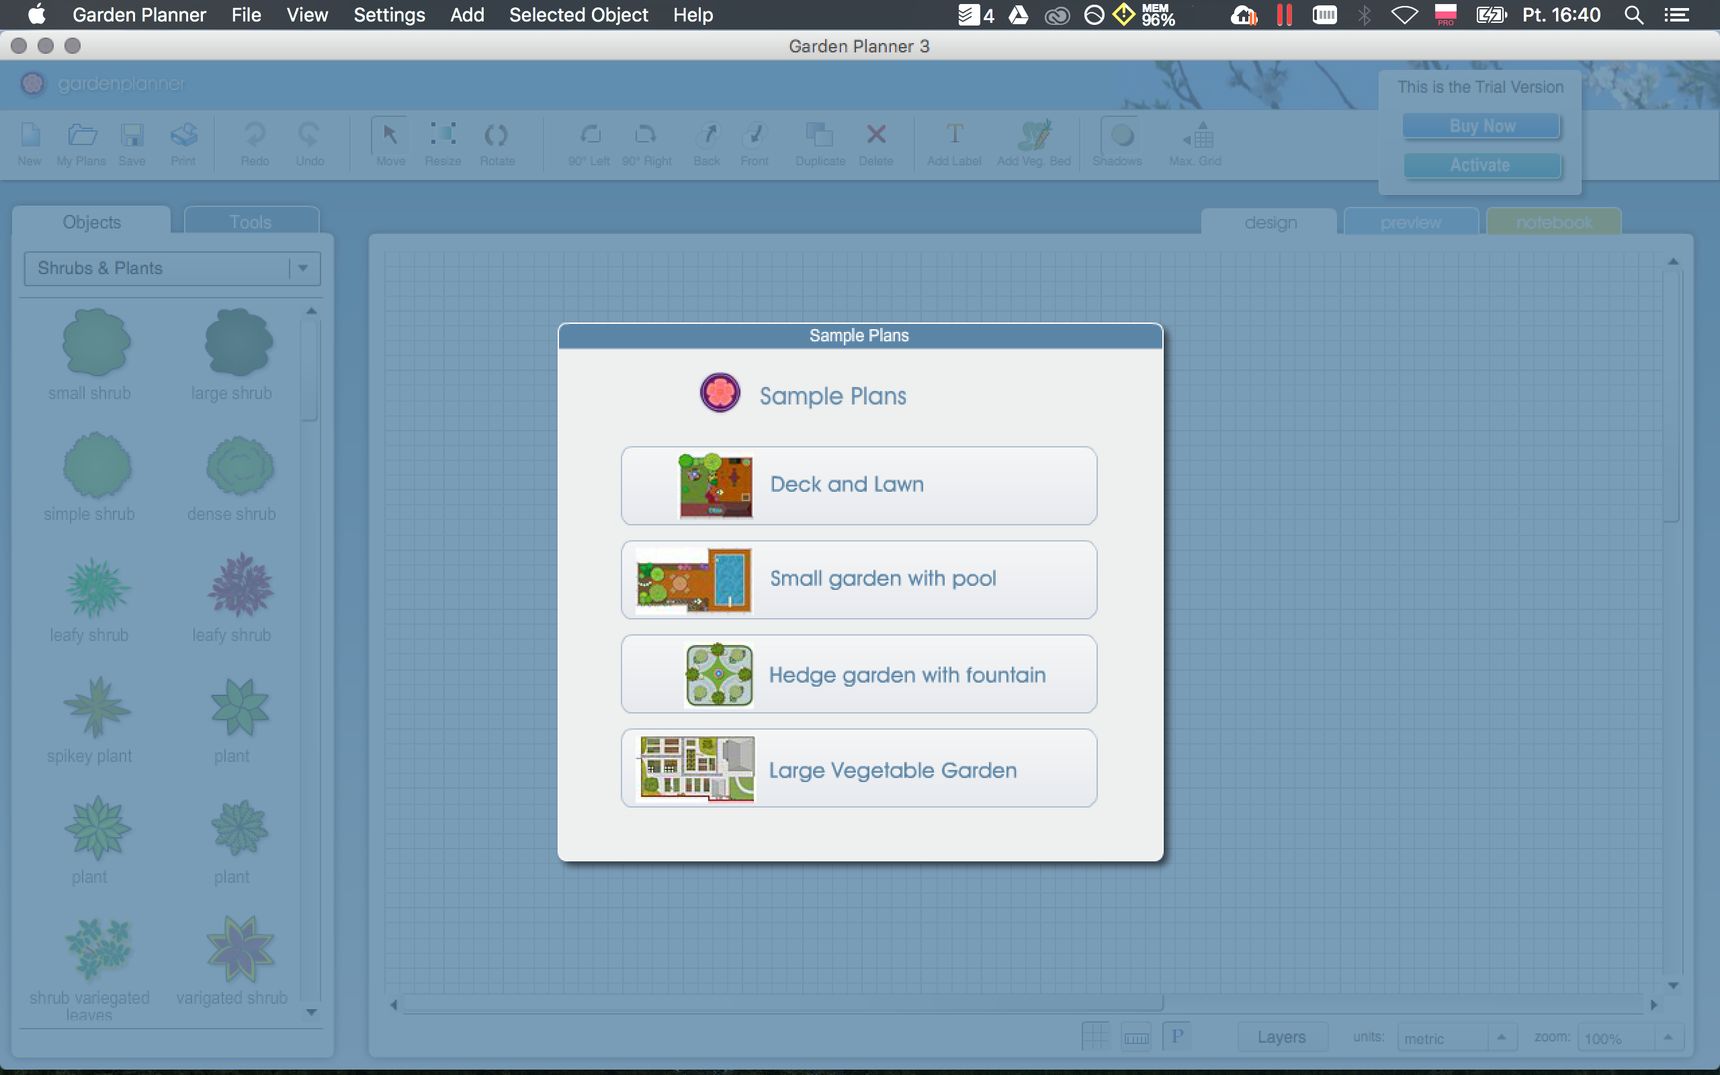Open the Shrubs & Plants category dropdown

[x=172, y=268]
